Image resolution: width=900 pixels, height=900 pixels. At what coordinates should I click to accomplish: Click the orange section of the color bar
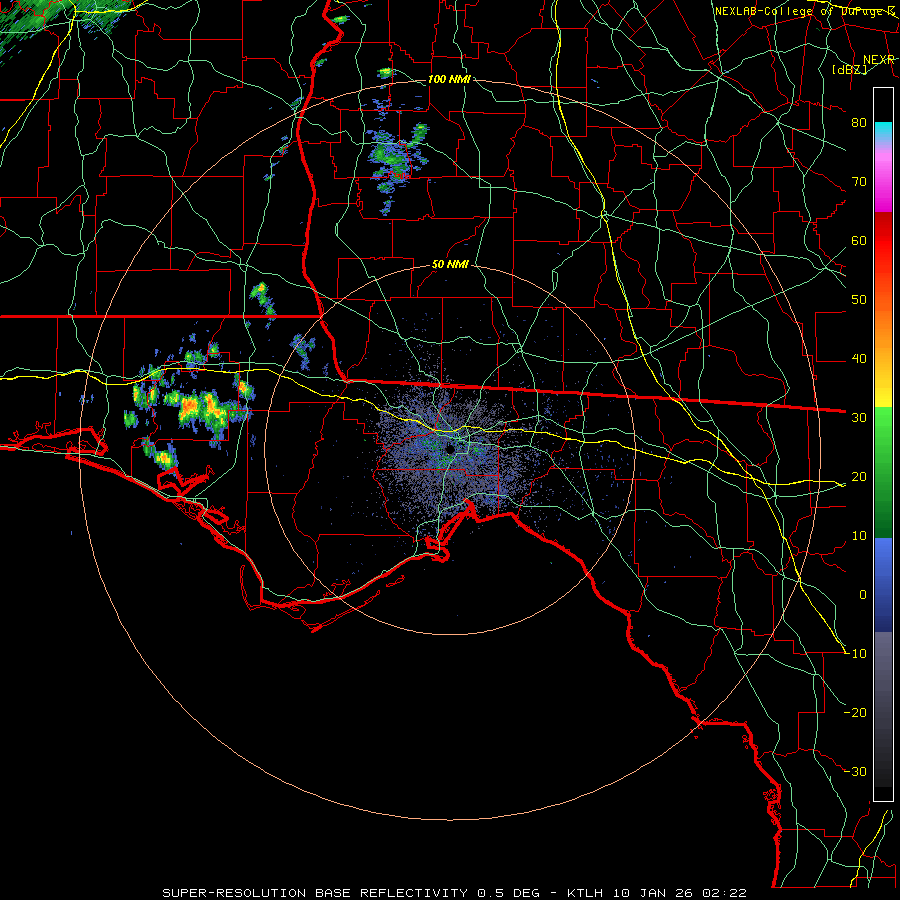pos(883,327)
